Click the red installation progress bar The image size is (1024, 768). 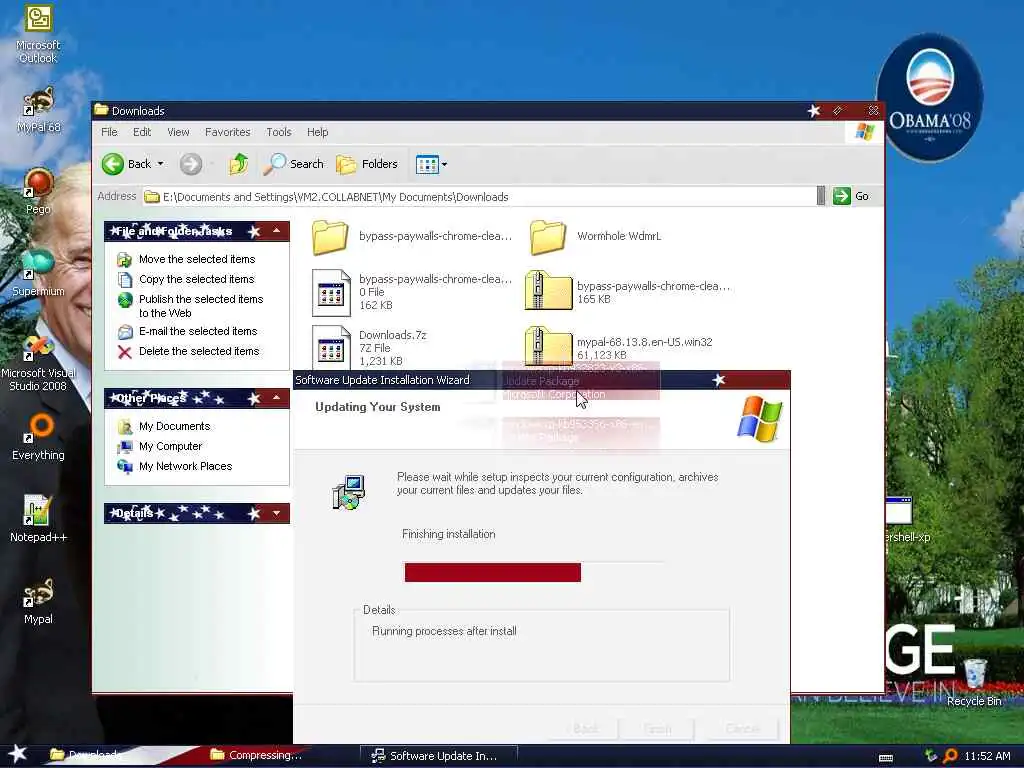492,572
